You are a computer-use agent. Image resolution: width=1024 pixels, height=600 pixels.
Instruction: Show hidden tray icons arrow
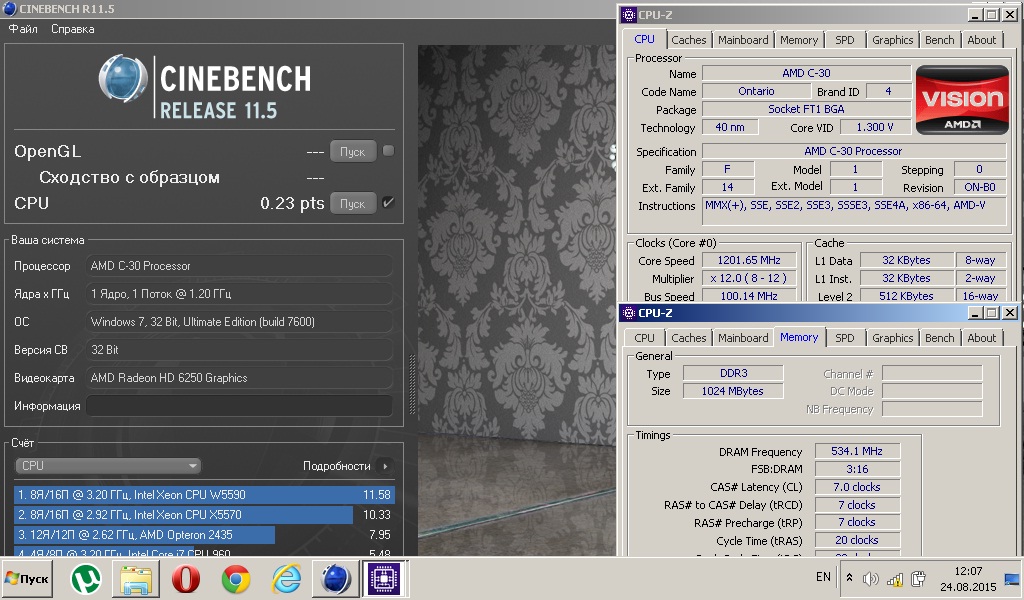(x=849, y=578)
